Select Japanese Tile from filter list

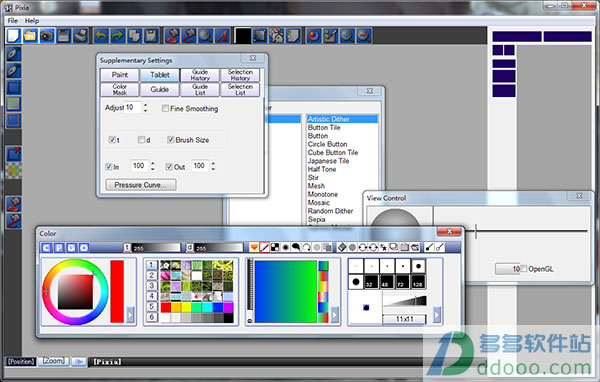(328, 161)
